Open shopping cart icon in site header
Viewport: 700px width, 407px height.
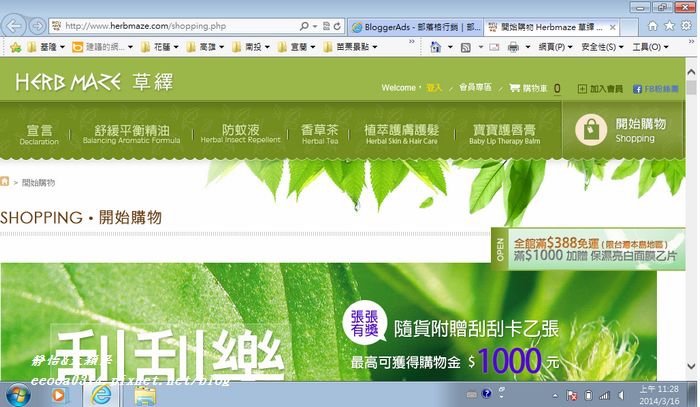pyautogui.click(x=515, y=88)
